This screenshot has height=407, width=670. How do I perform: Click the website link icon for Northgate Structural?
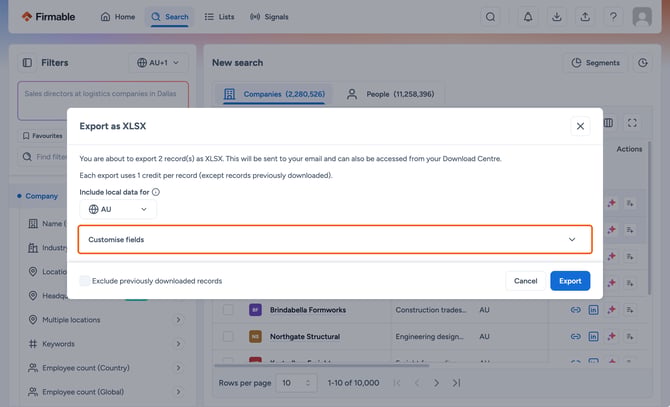click(576, 337)
